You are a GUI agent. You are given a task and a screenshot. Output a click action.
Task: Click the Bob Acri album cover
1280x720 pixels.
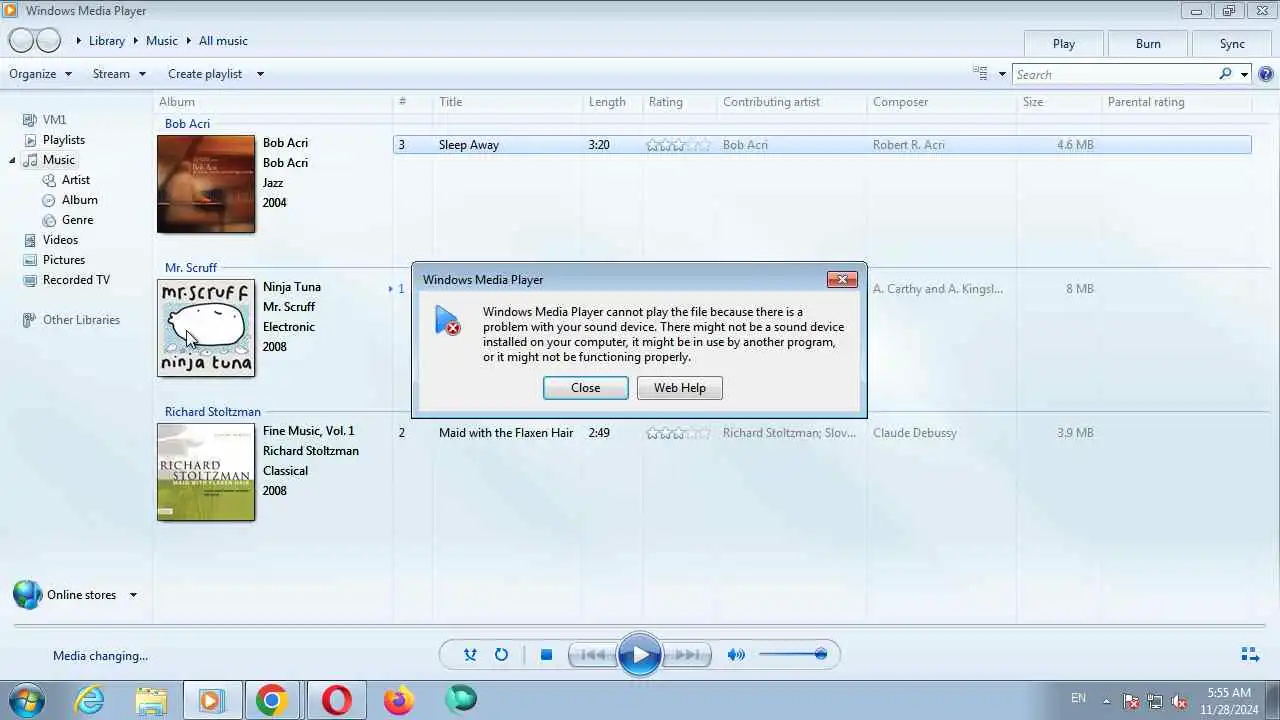(x=206, y=184)
